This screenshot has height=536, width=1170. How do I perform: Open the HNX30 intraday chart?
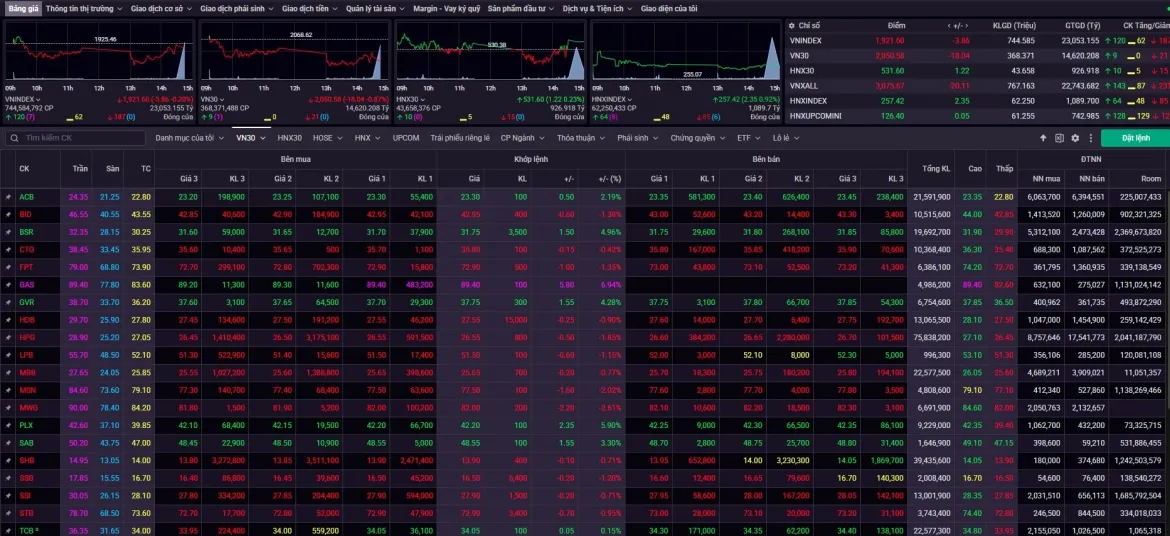[490, 50]
